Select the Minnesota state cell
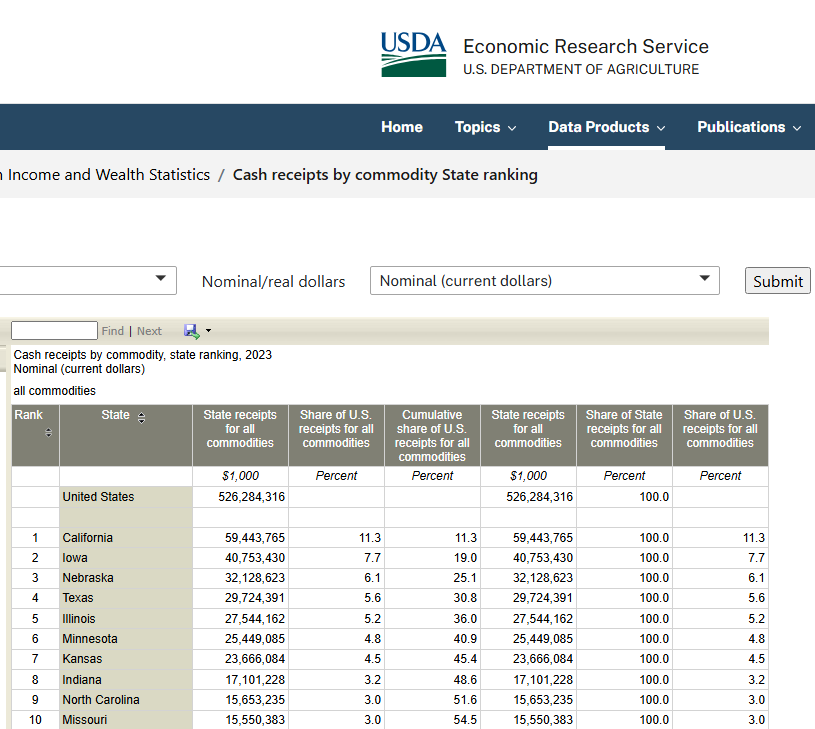 coord(126,639)
